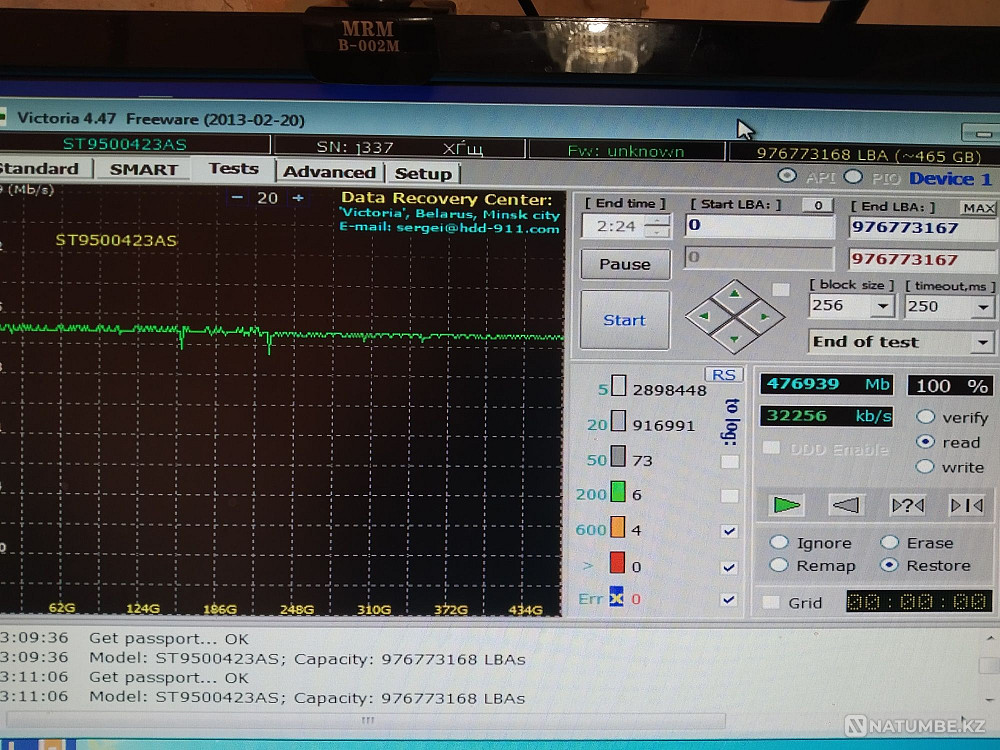Toggle log checkbox for 600 ms blocks

730,531
